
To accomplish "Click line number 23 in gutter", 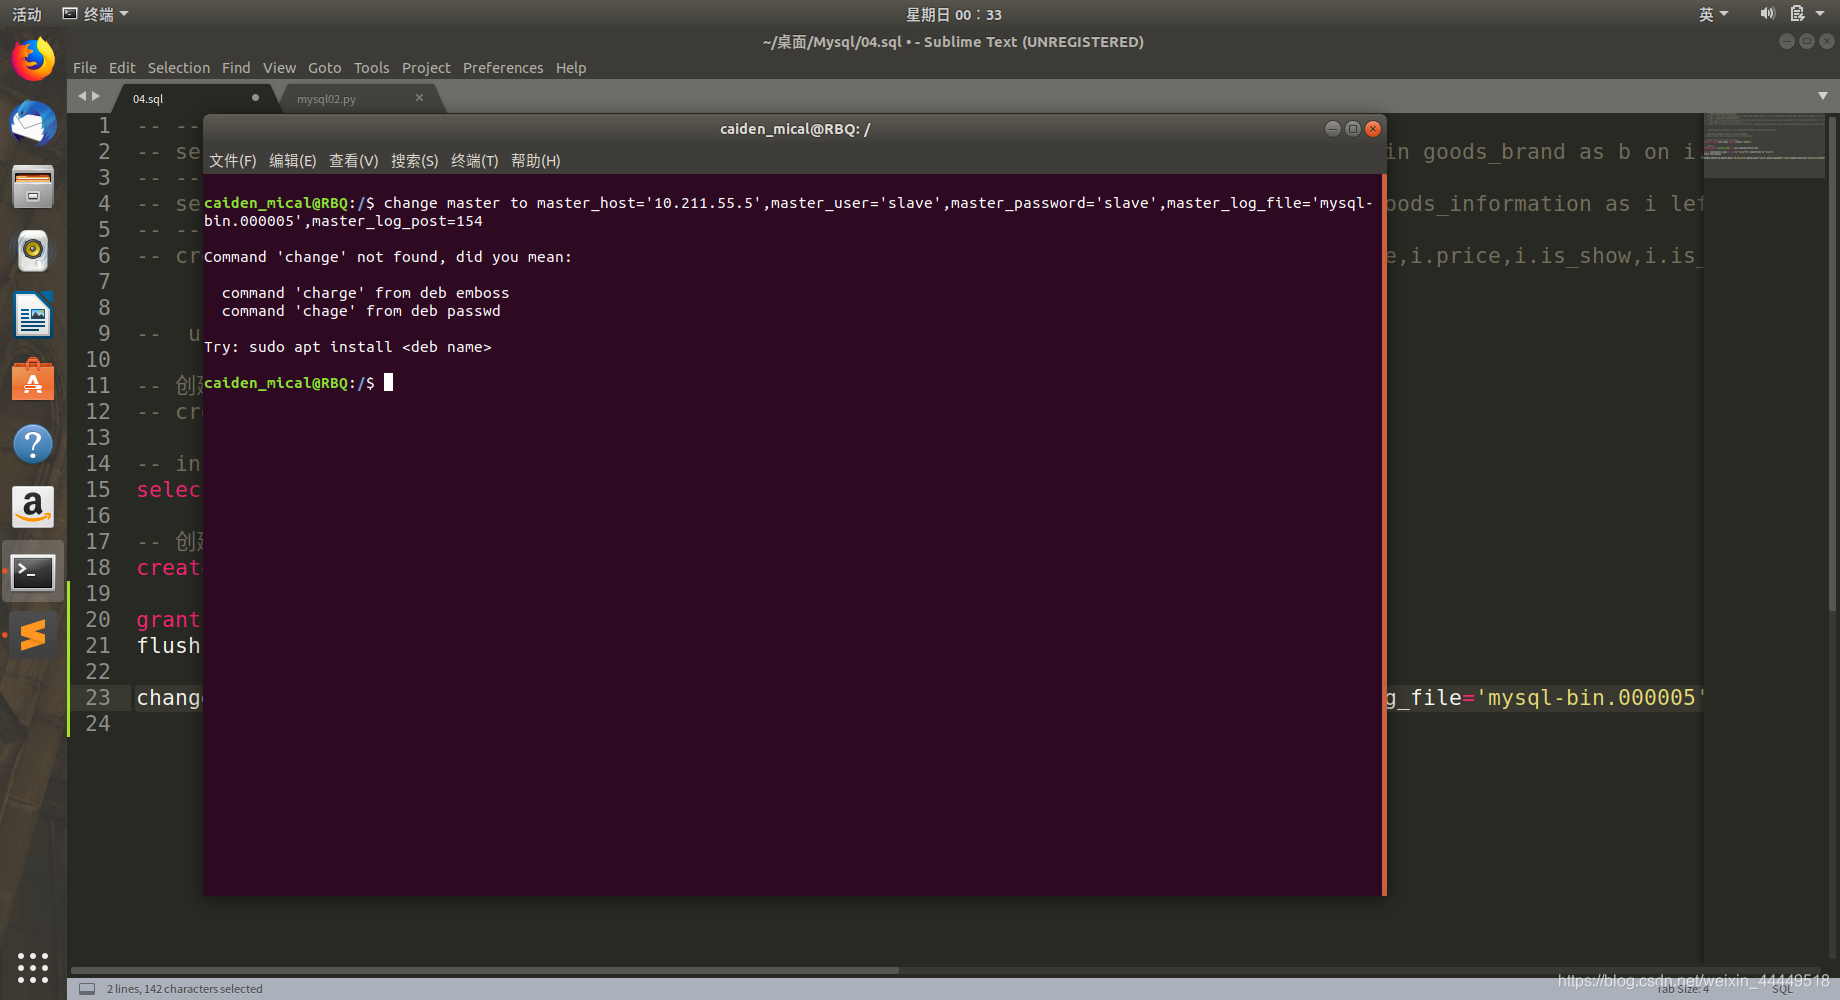I will click(x=97, y=697).
